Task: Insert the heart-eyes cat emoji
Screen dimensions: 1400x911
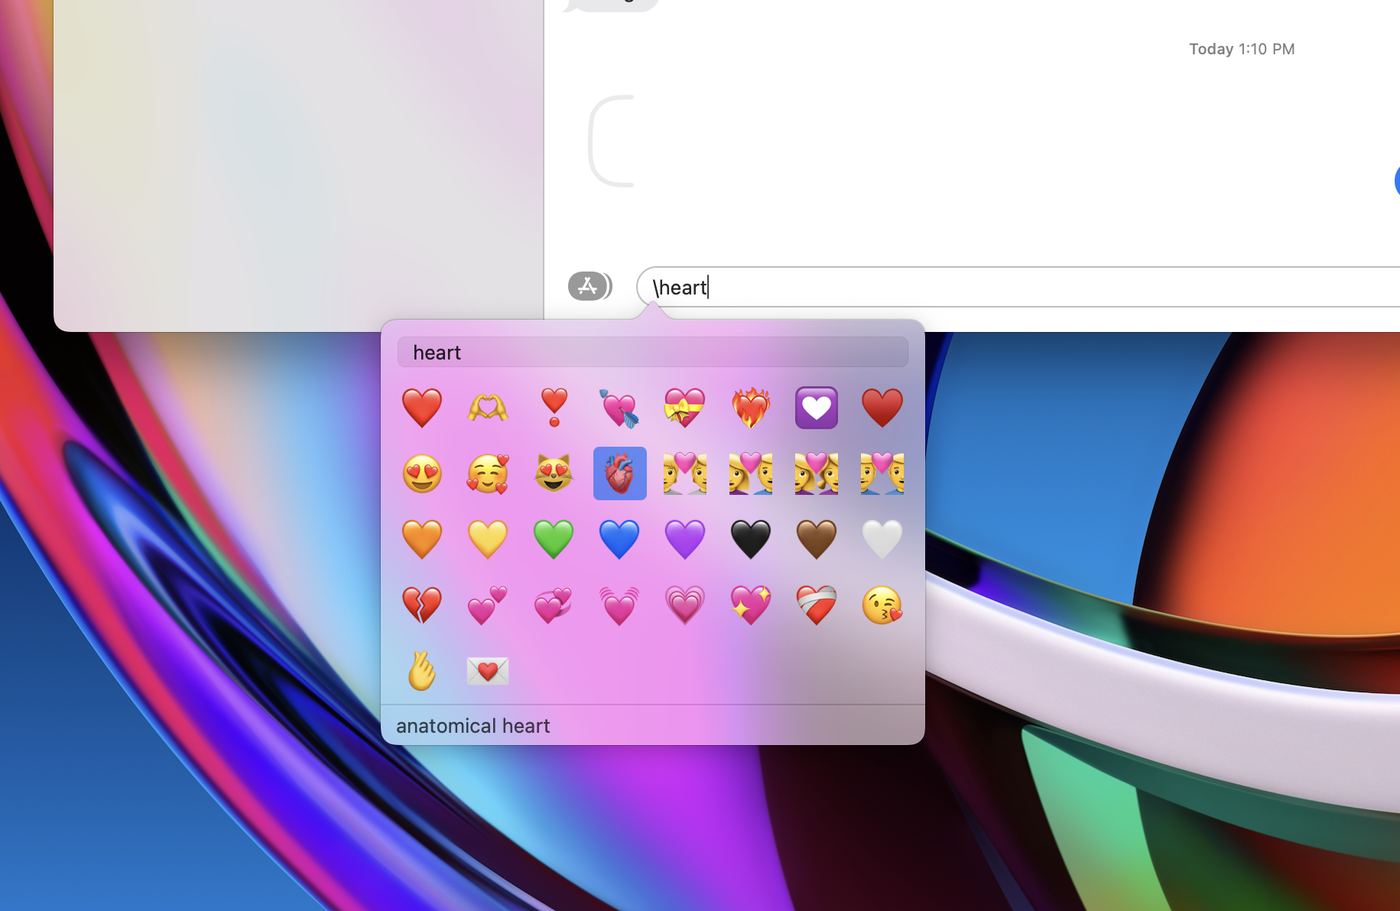Action: pos(553,473)
